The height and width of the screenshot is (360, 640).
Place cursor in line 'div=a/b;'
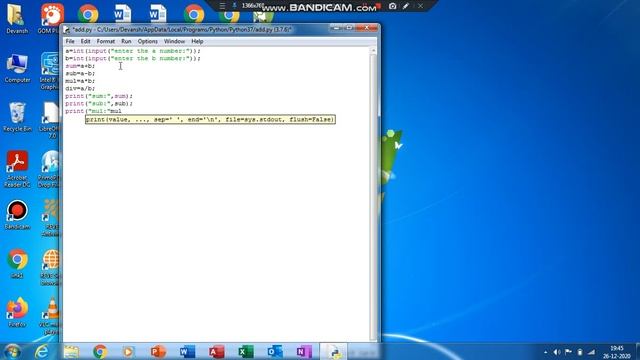[80, 88]
